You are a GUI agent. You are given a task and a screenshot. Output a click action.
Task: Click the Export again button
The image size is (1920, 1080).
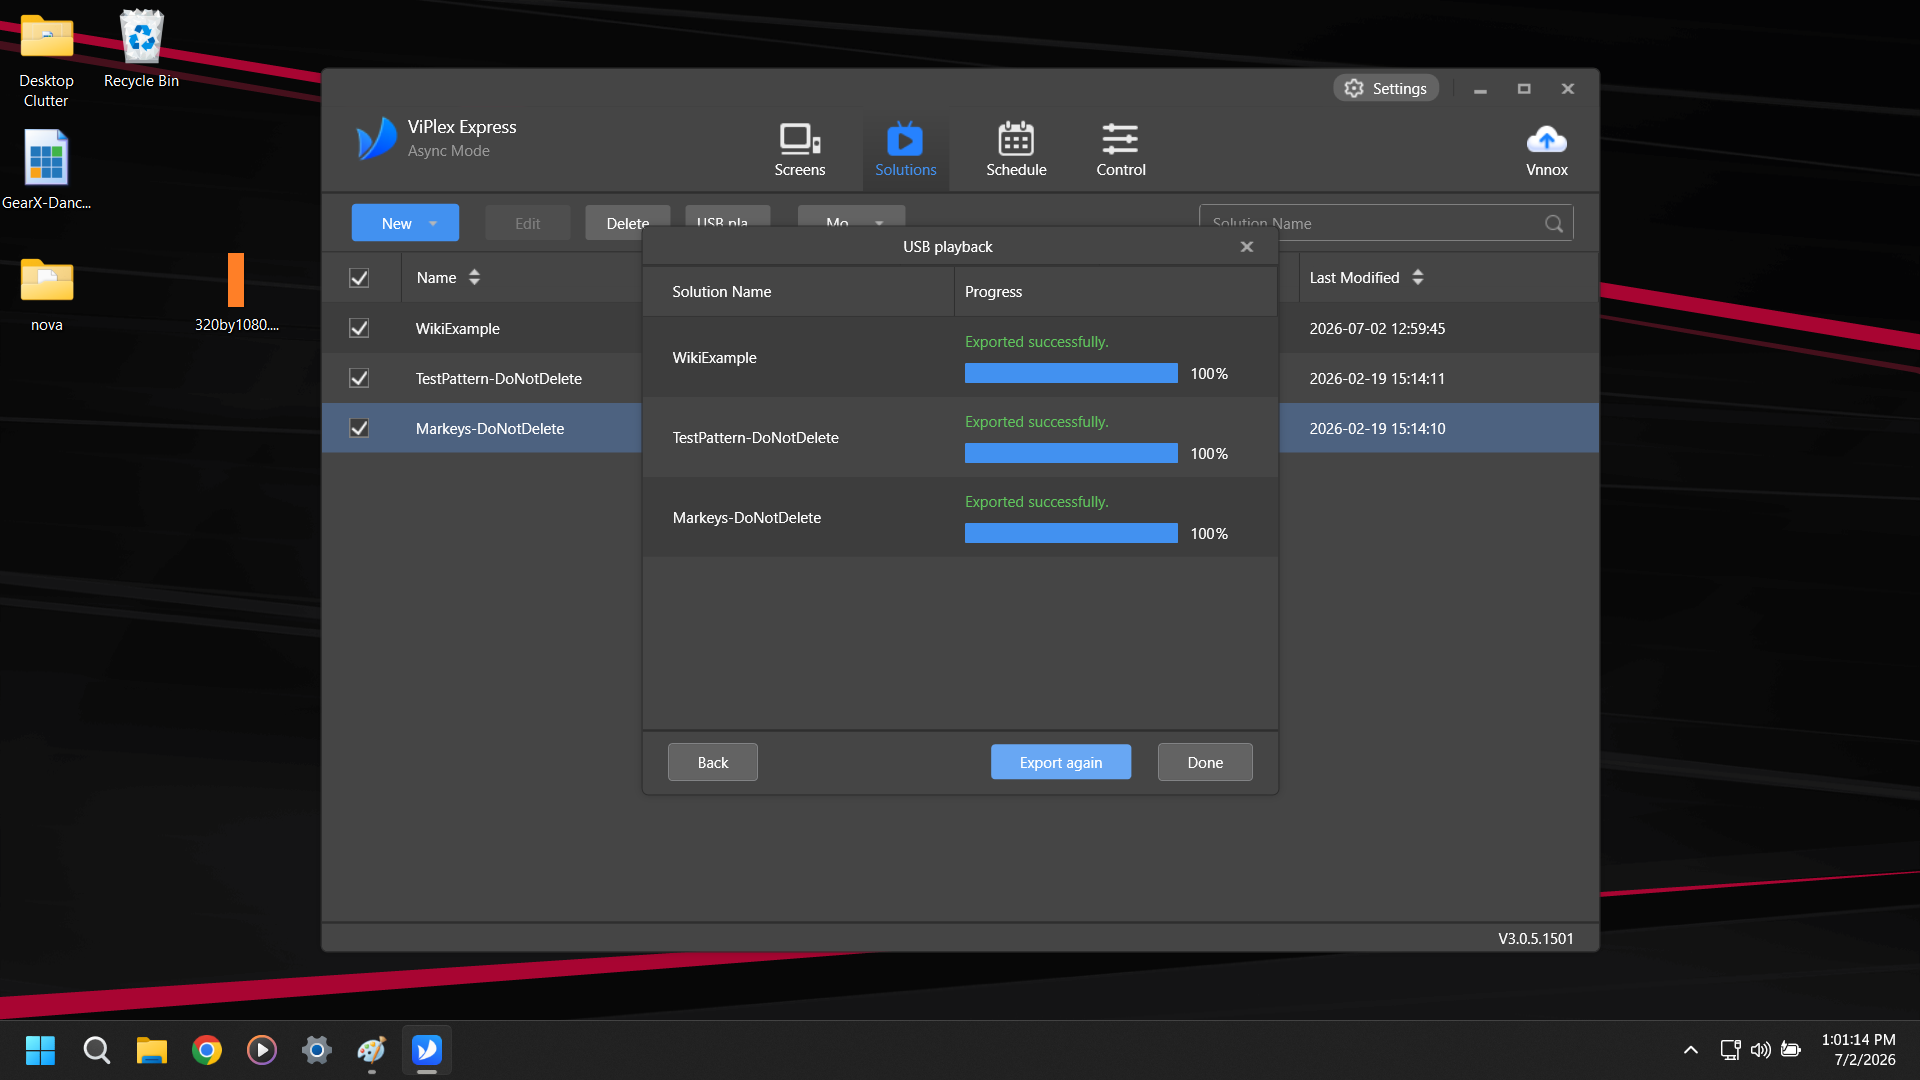pos(1061,762)
